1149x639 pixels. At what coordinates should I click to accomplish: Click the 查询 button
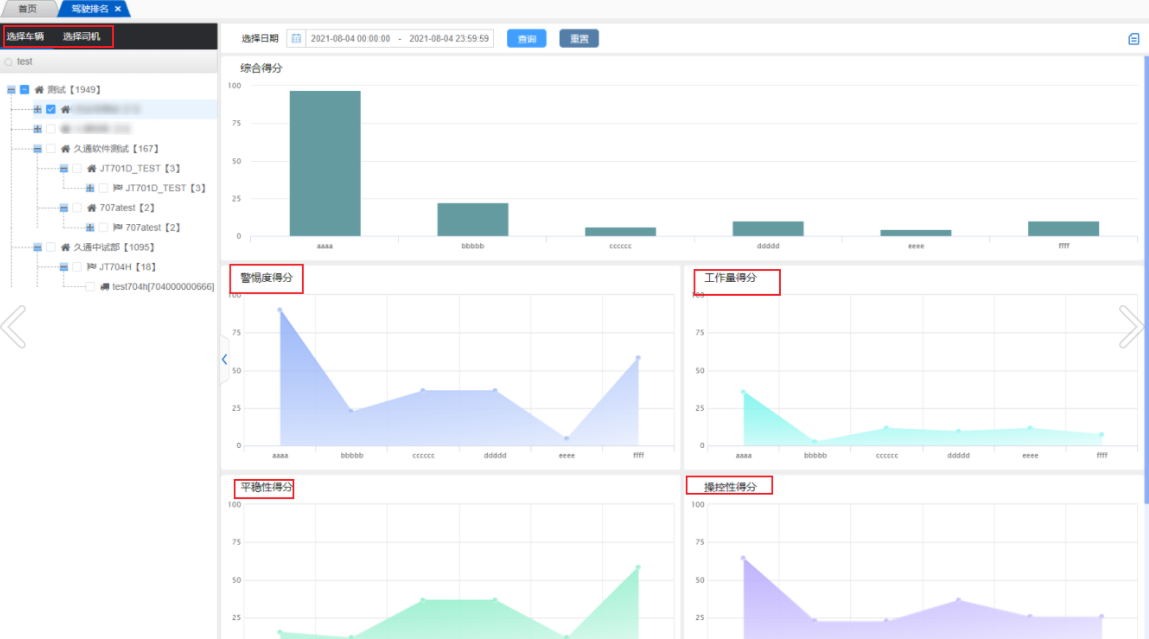pyautogui.click(x=526, y=39)
